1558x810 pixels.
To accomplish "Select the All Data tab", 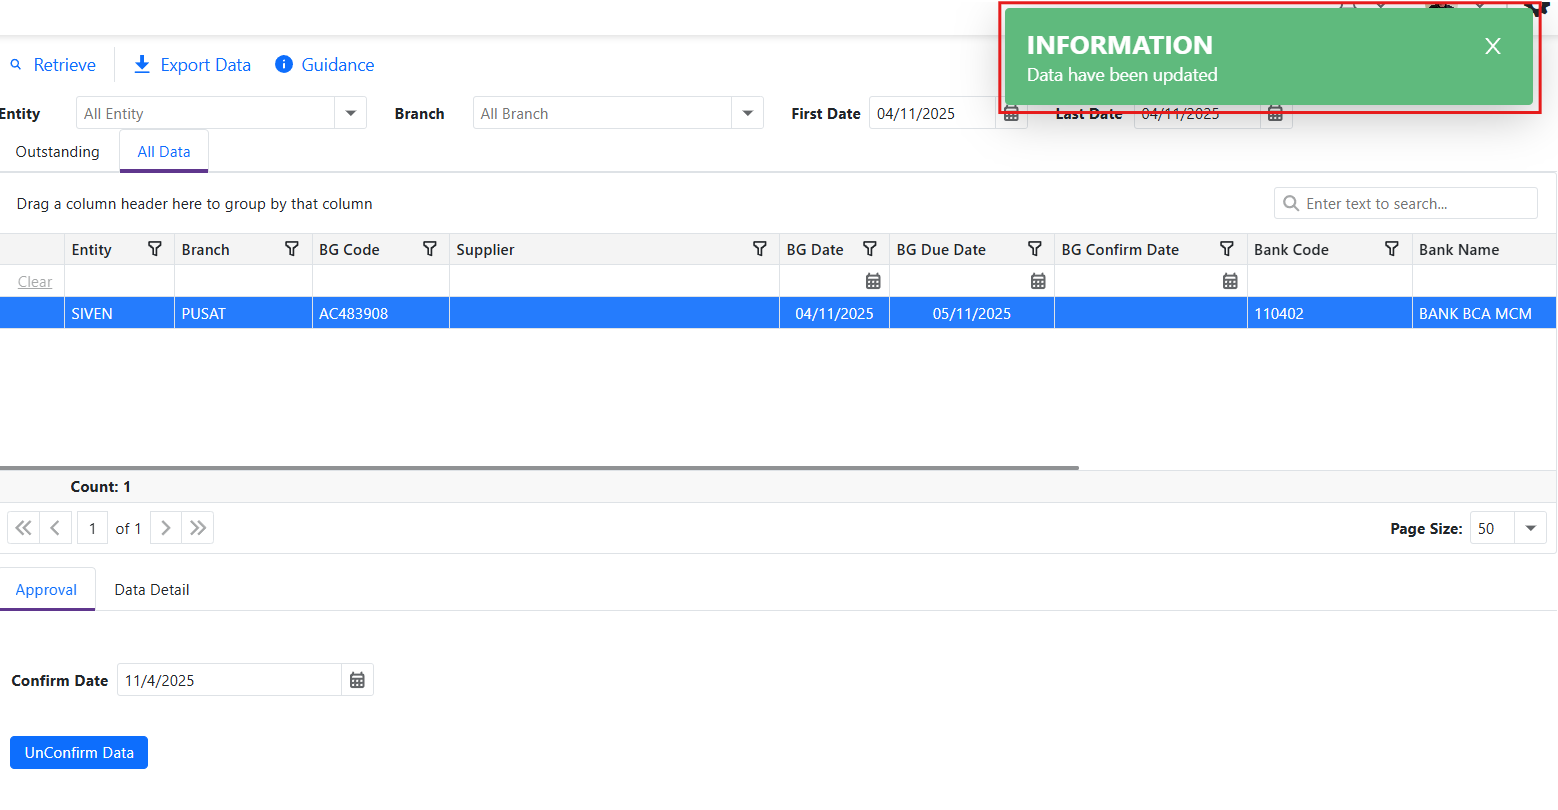I will coord(164,152).
